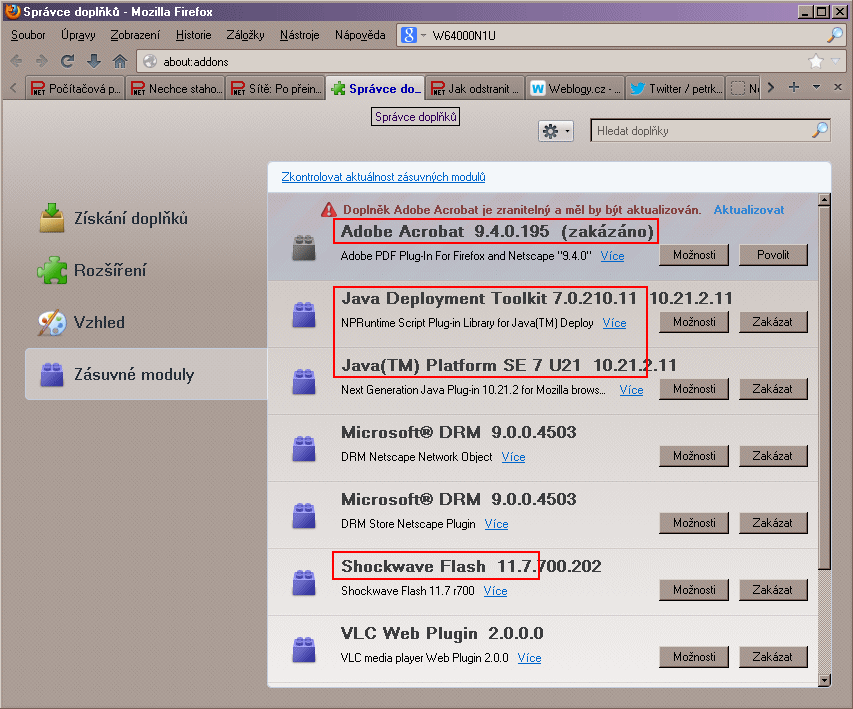Click the plugin list vertical scrollbar thumb
Screen dimensions: 853x709
coord(824,387)
